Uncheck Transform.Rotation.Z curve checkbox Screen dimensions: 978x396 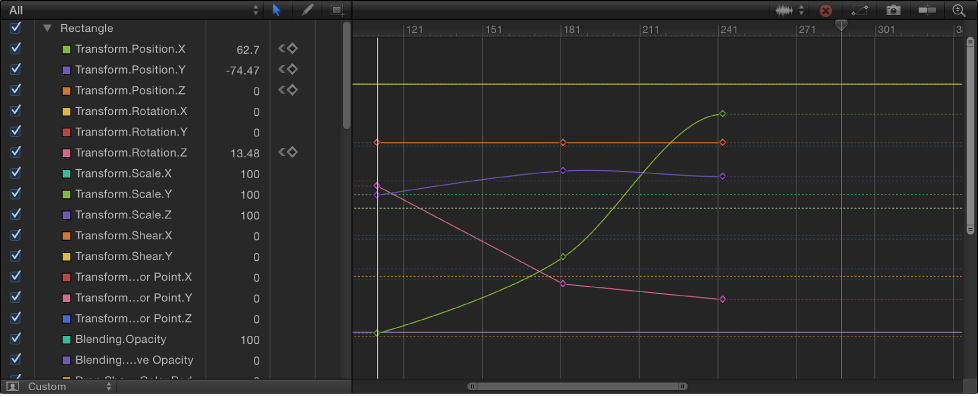point(16,152)
